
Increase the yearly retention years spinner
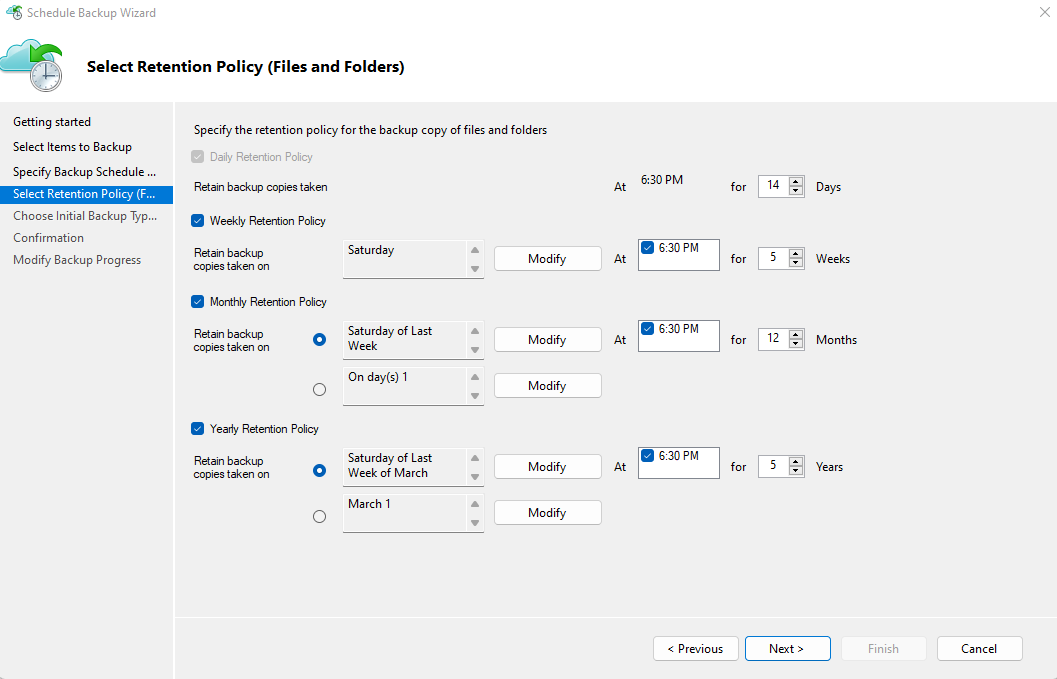pyautogui.click(x=796, y=461)
